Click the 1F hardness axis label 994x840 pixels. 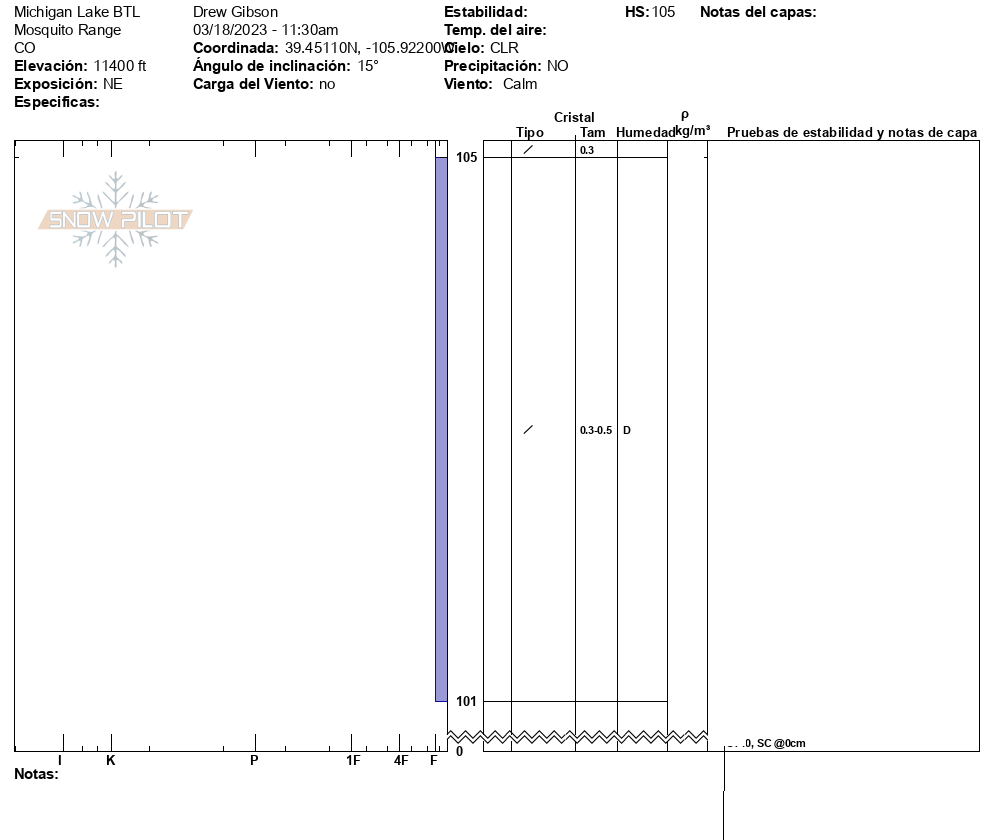[353, 760]
